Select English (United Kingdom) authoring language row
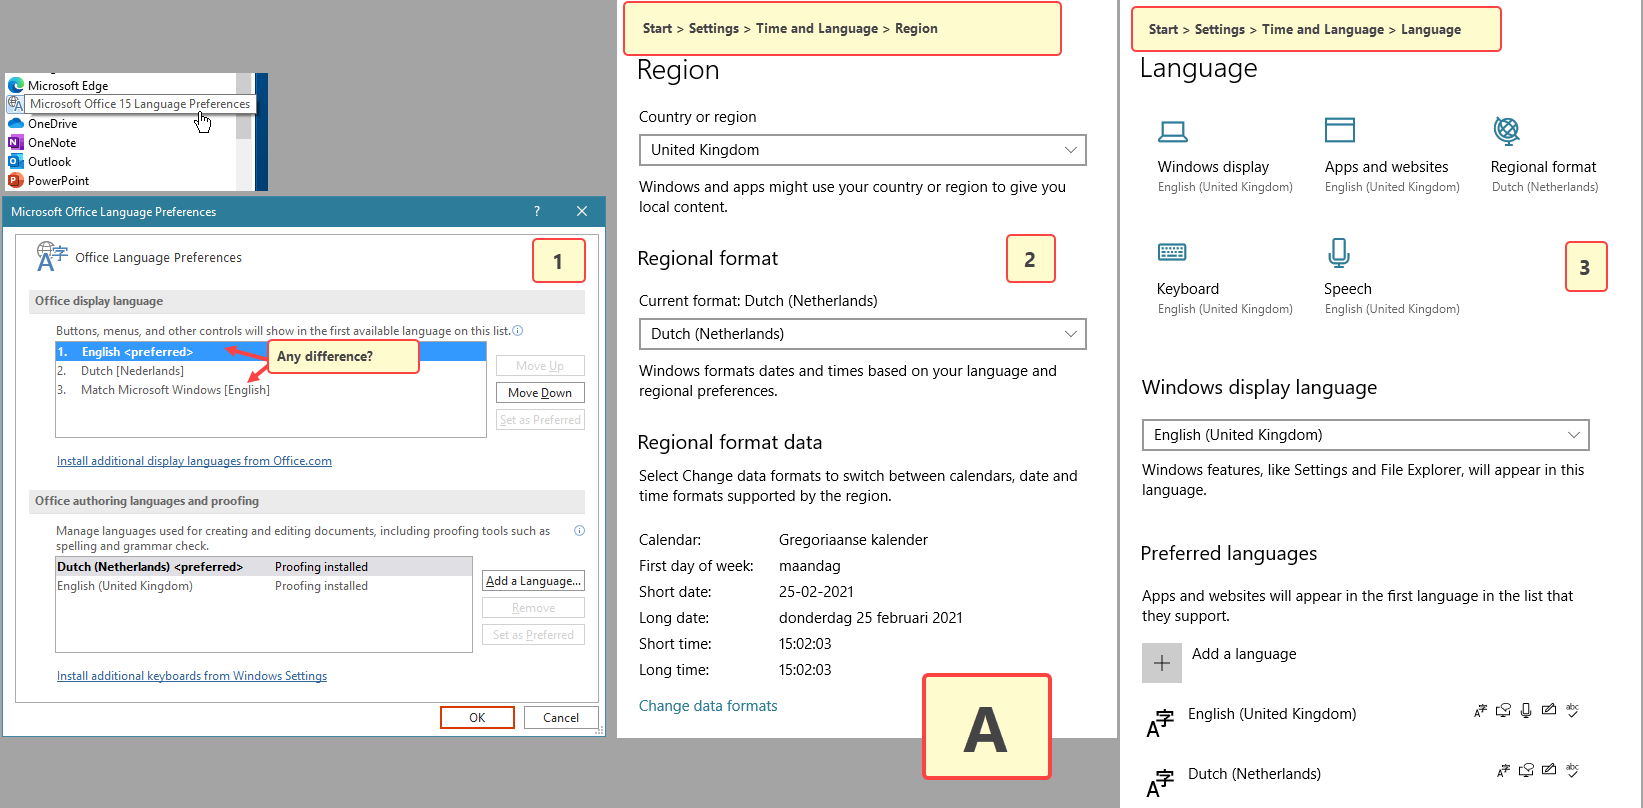Image resolution: width=1643 pixels, height=808 pixels. click(x=264, y=586)
